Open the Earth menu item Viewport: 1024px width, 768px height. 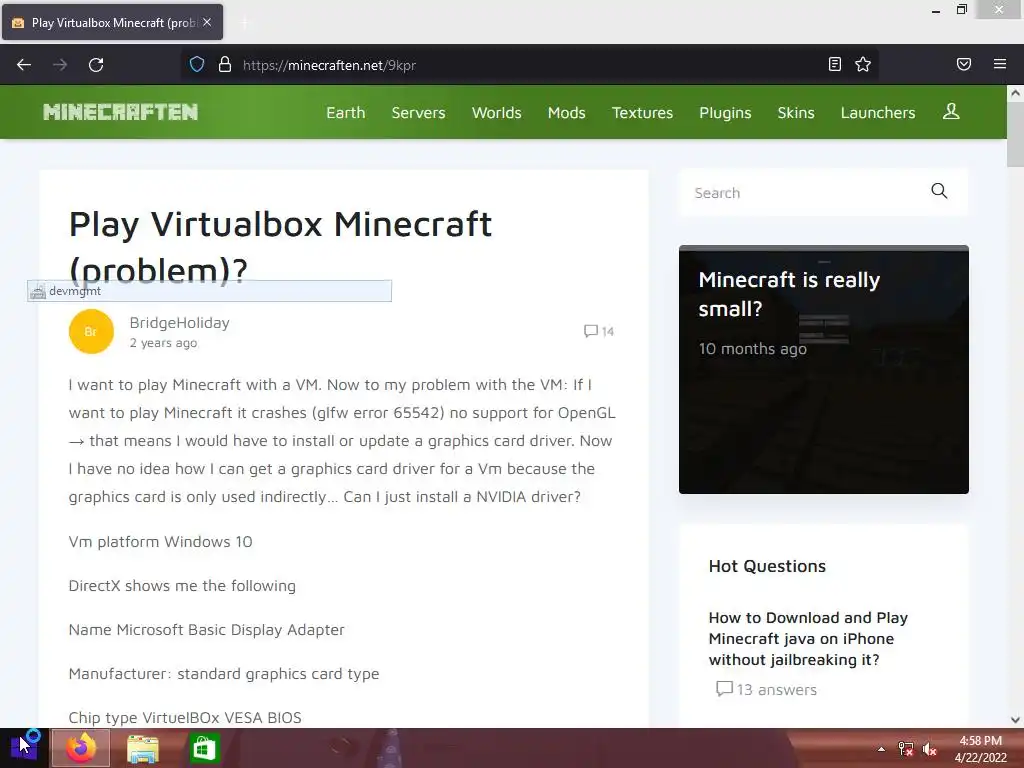[x=345, y=112]
